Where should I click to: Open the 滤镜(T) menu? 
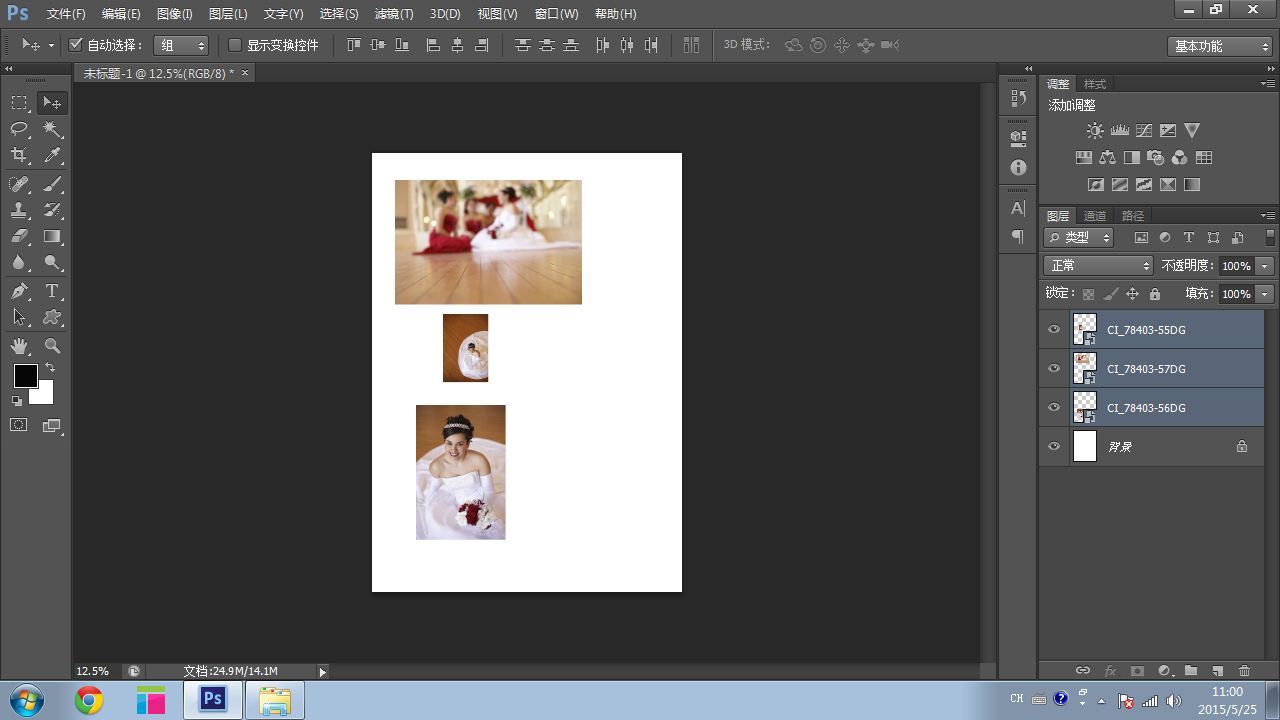(393, 14)
